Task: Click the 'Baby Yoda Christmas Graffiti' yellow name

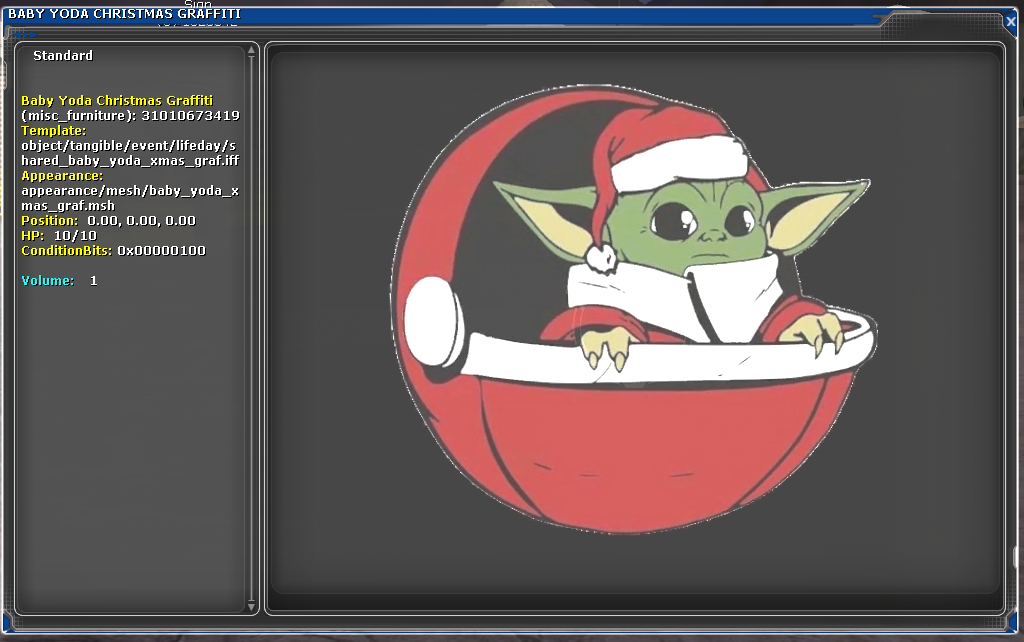Action: [117, 101]
